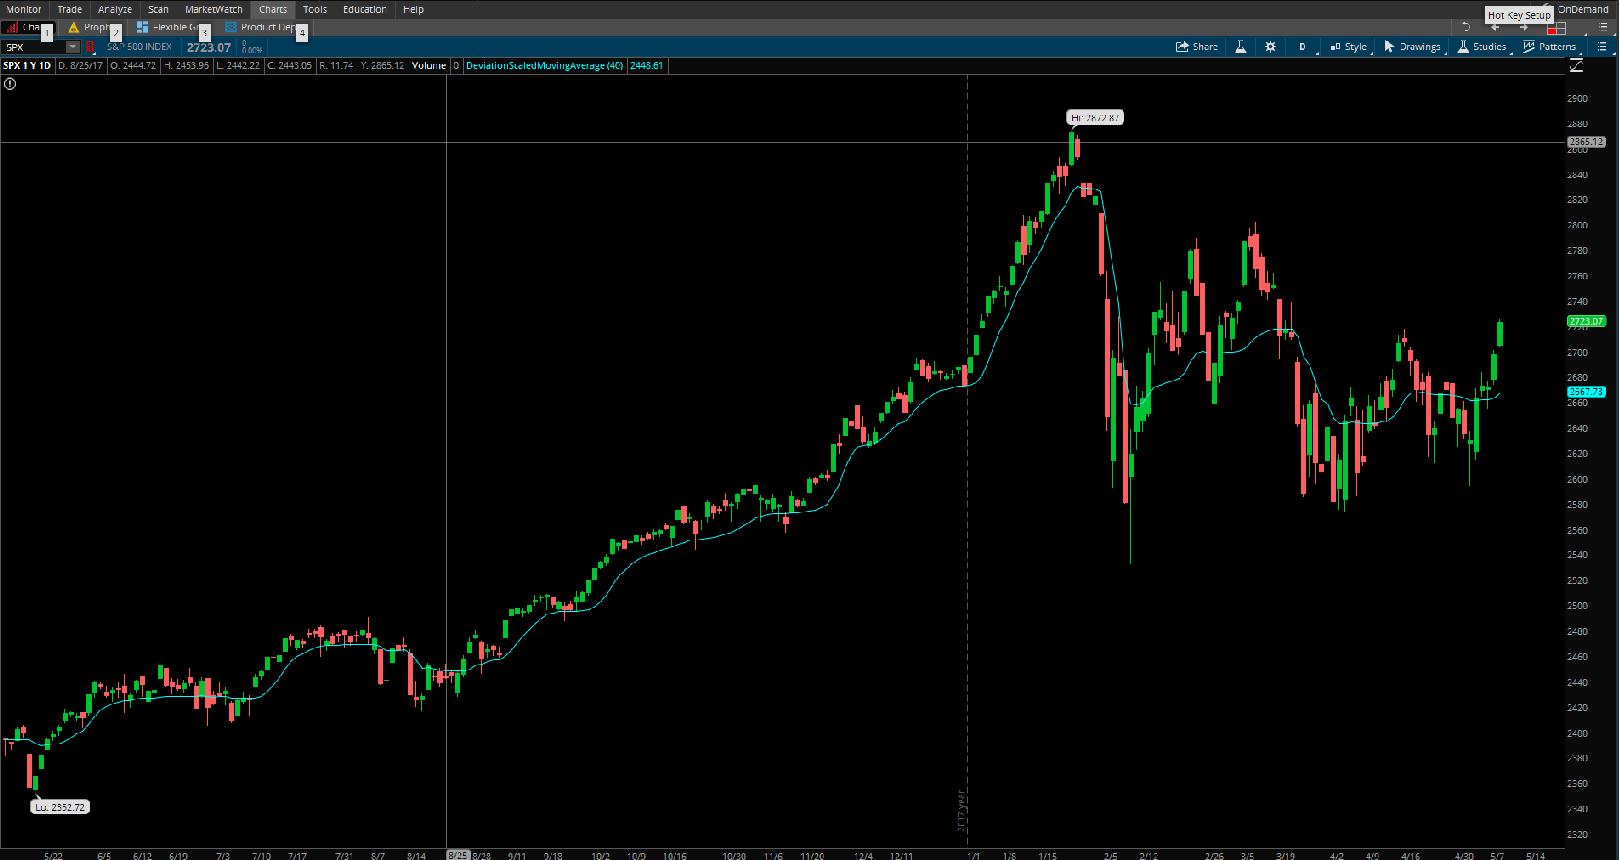Click the S&P 500 INDEX description text
This screenshot has height=860, width=1620.
pos(140,47)
